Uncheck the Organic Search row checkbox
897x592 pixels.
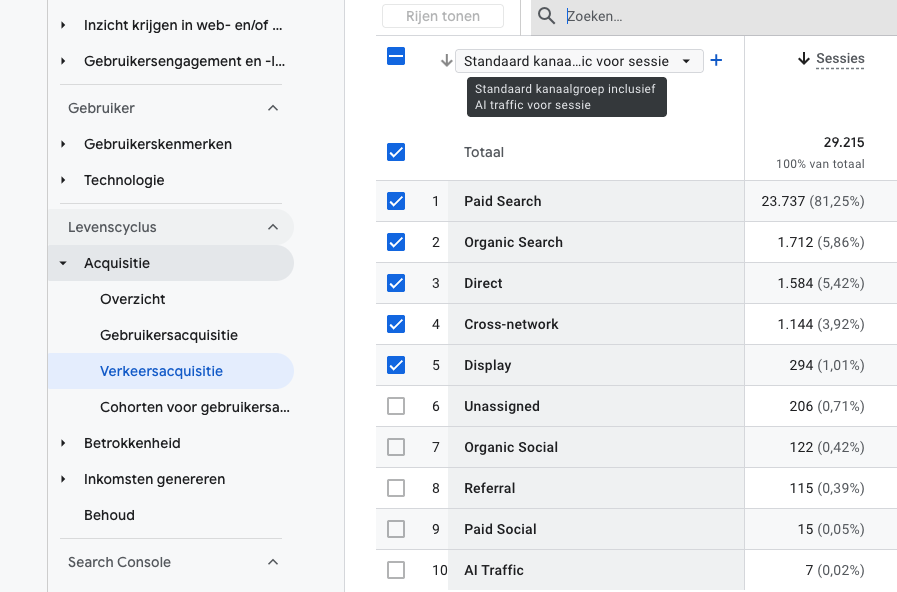pyautogui.click(x=396, y=242)
